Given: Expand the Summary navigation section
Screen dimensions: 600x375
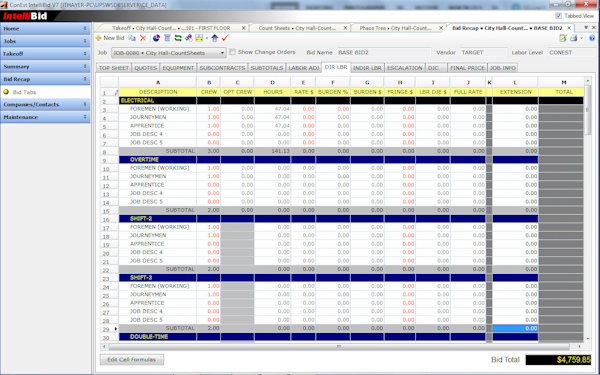Looking at the screenshot, I should 45,66.
